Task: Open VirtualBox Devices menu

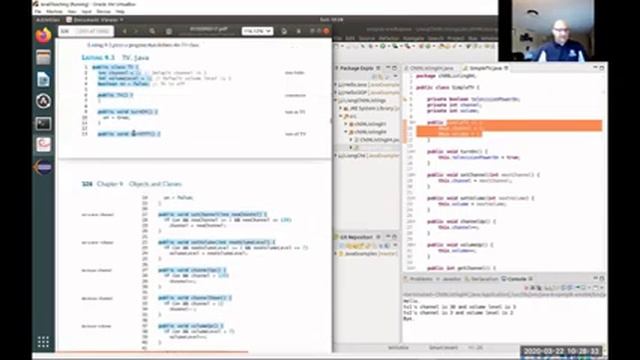Action: [x=103, y=11]
